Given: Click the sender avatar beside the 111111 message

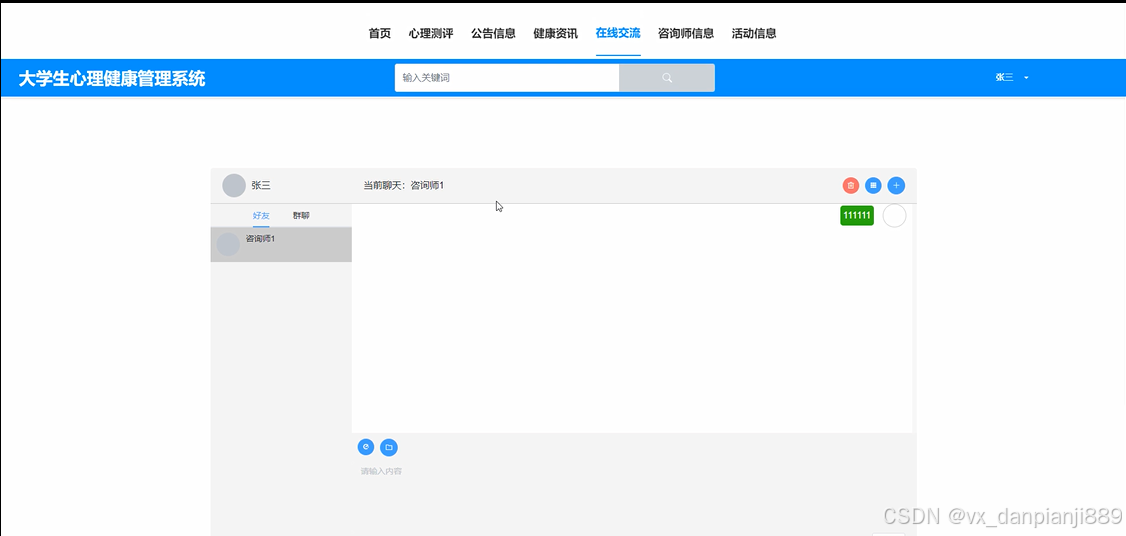Looking at the screenshot, I should tap(894, 216).
